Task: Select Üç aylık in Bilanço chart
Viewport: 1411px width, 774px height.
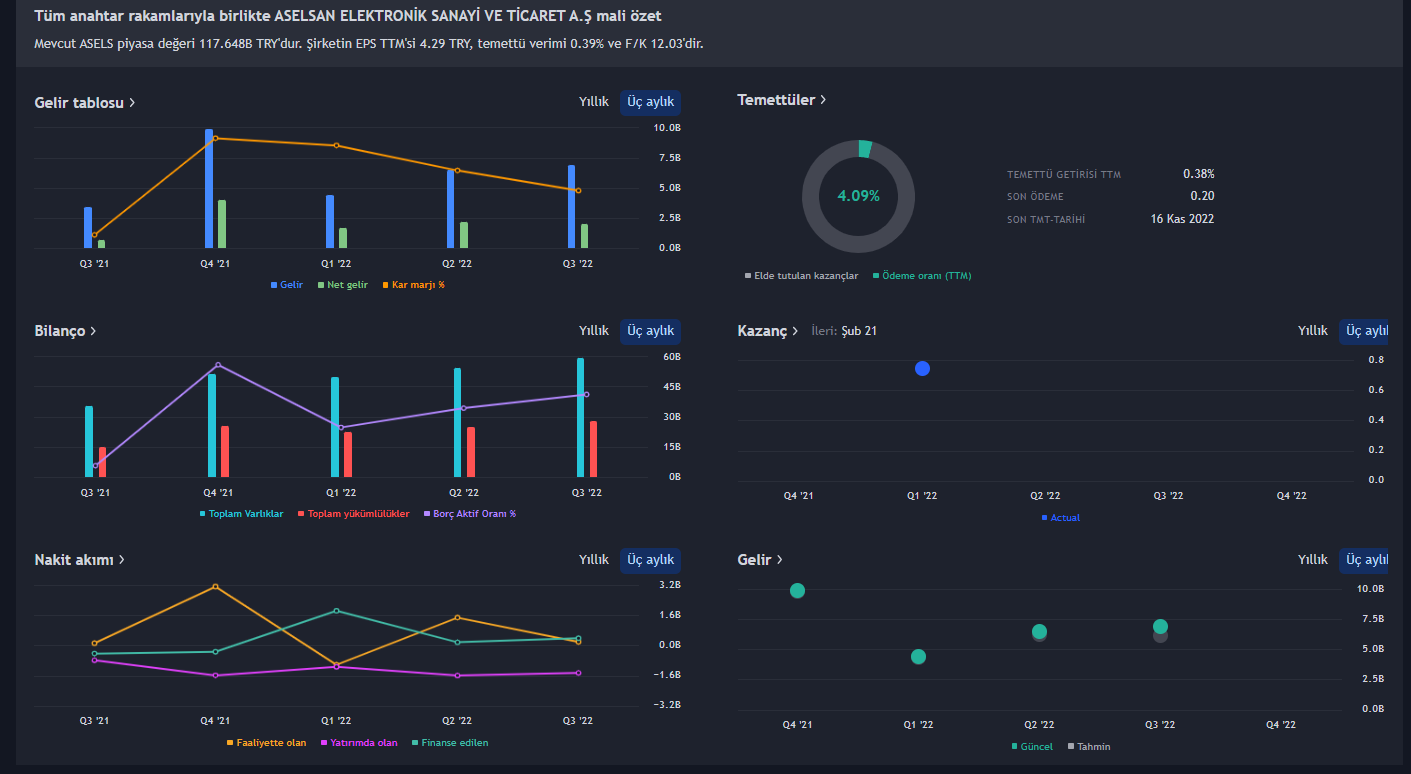Action: click(x=650, y=331)
